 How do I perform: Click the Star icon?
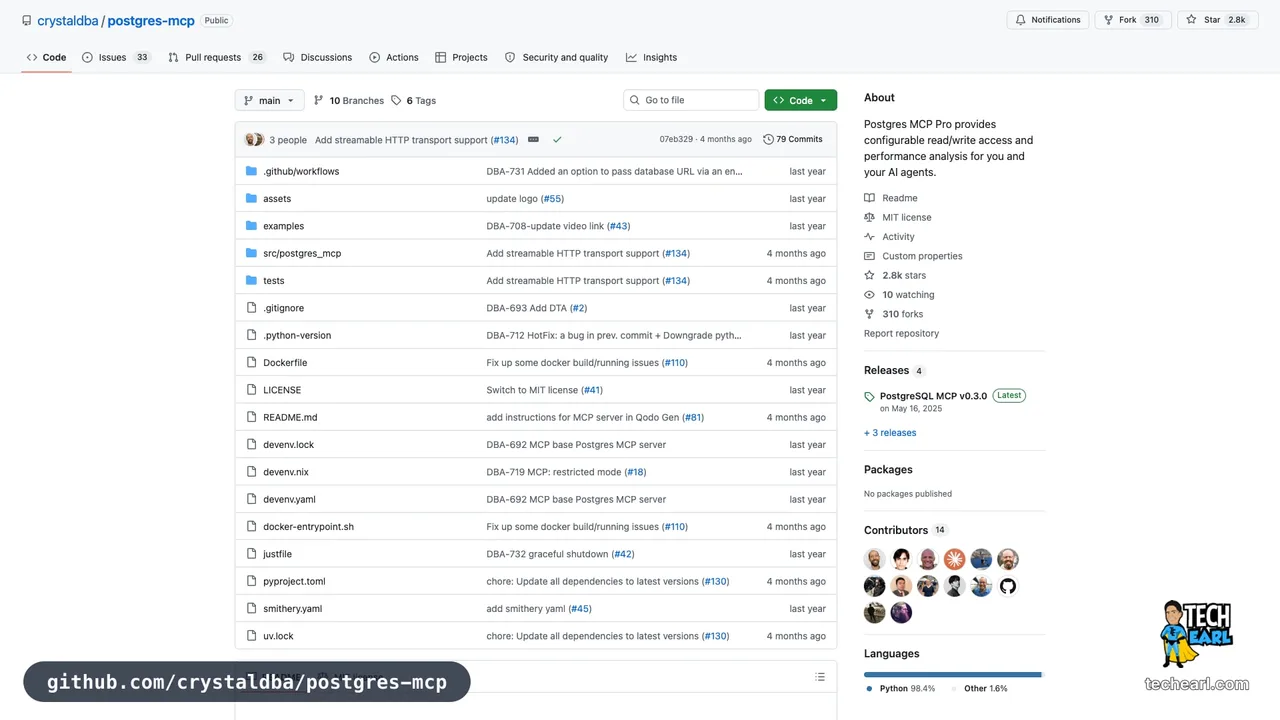coord(1192,20)
